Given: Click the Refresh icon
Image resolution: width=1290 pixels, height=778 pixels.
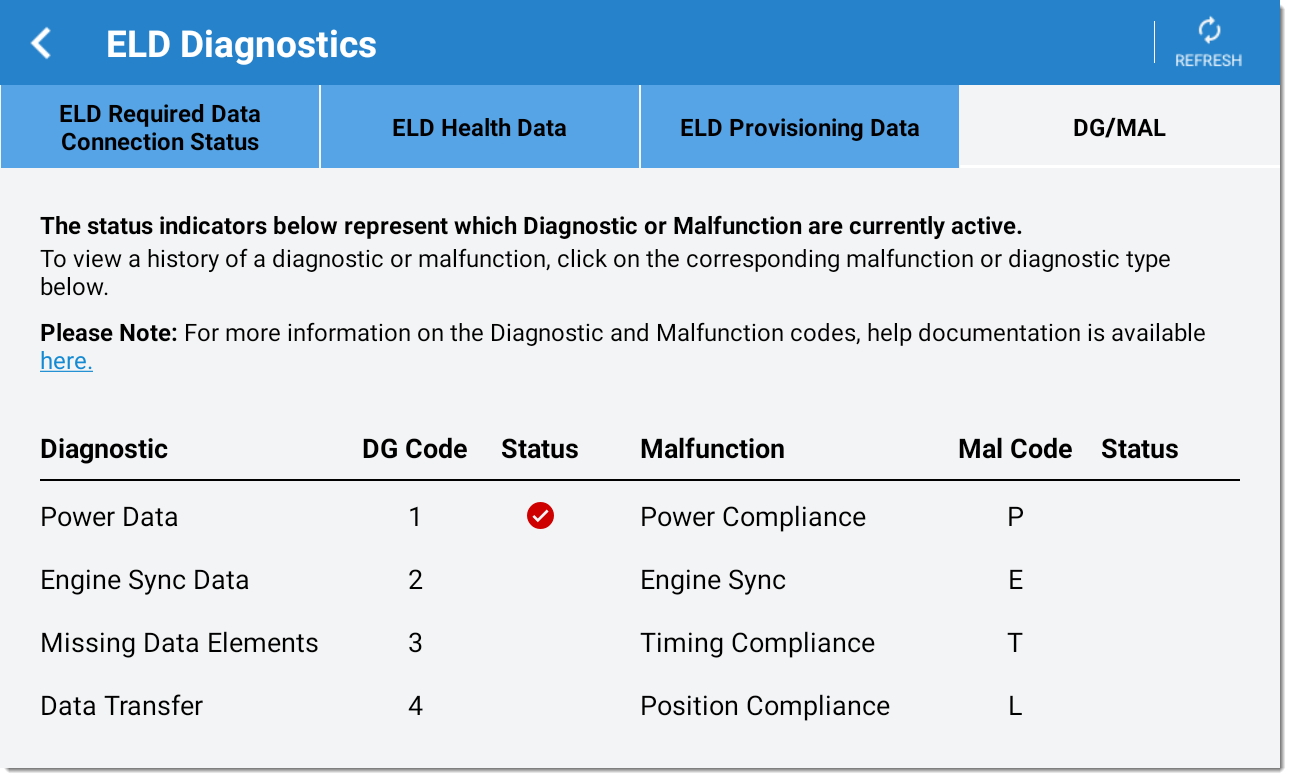Looking at the screenshot, I should tap(1209, 30).
